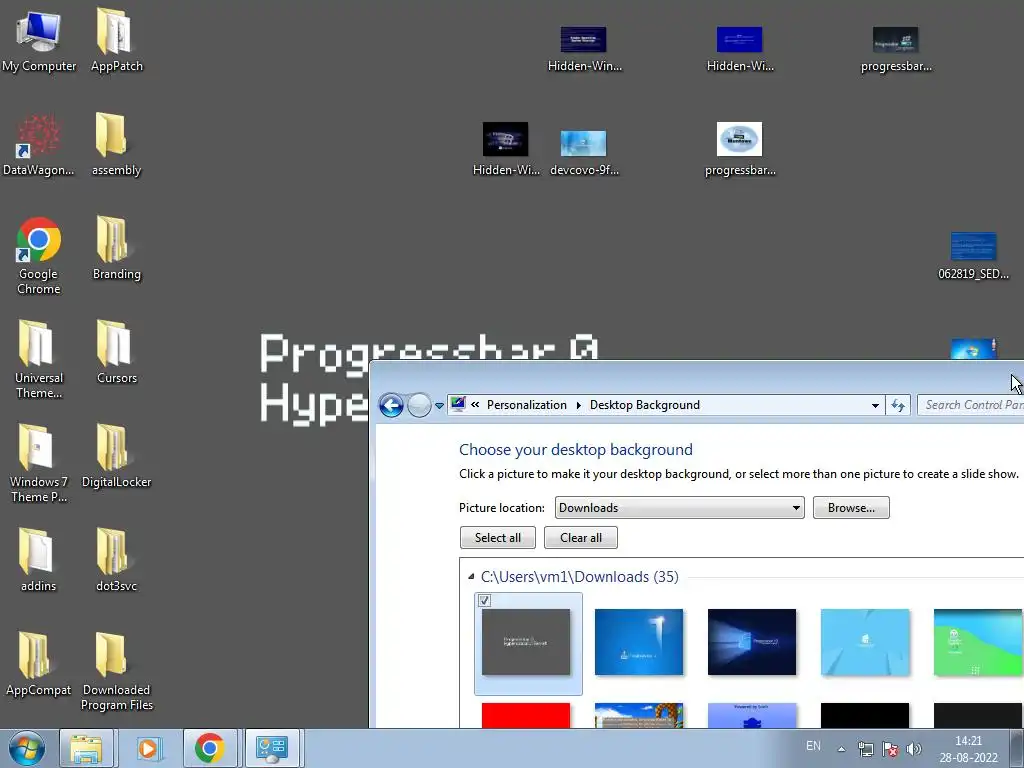Select the 062819_SED... desktop file

coord(973,255)
